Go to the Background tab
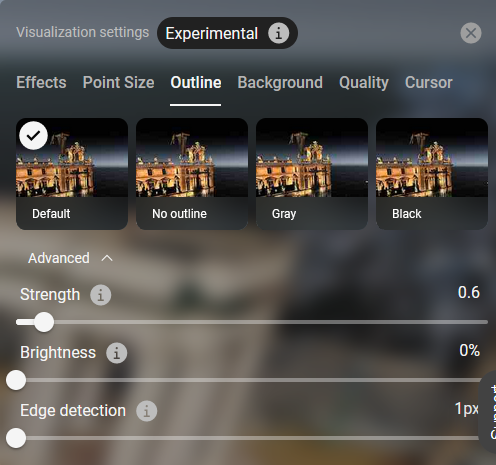 (x=280, y=82)
